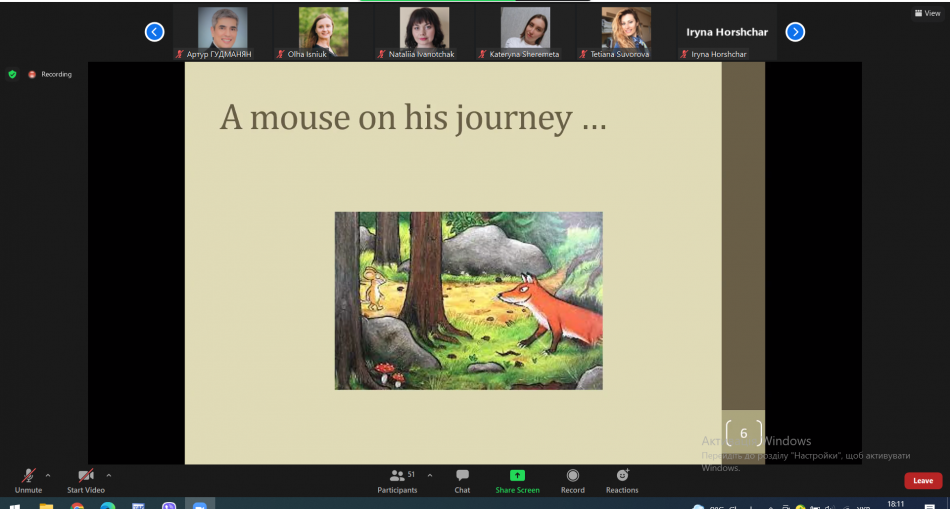Click the green encryption shield icon
Image resolution: width=950 pixels, height=509 pixels.
12,74
